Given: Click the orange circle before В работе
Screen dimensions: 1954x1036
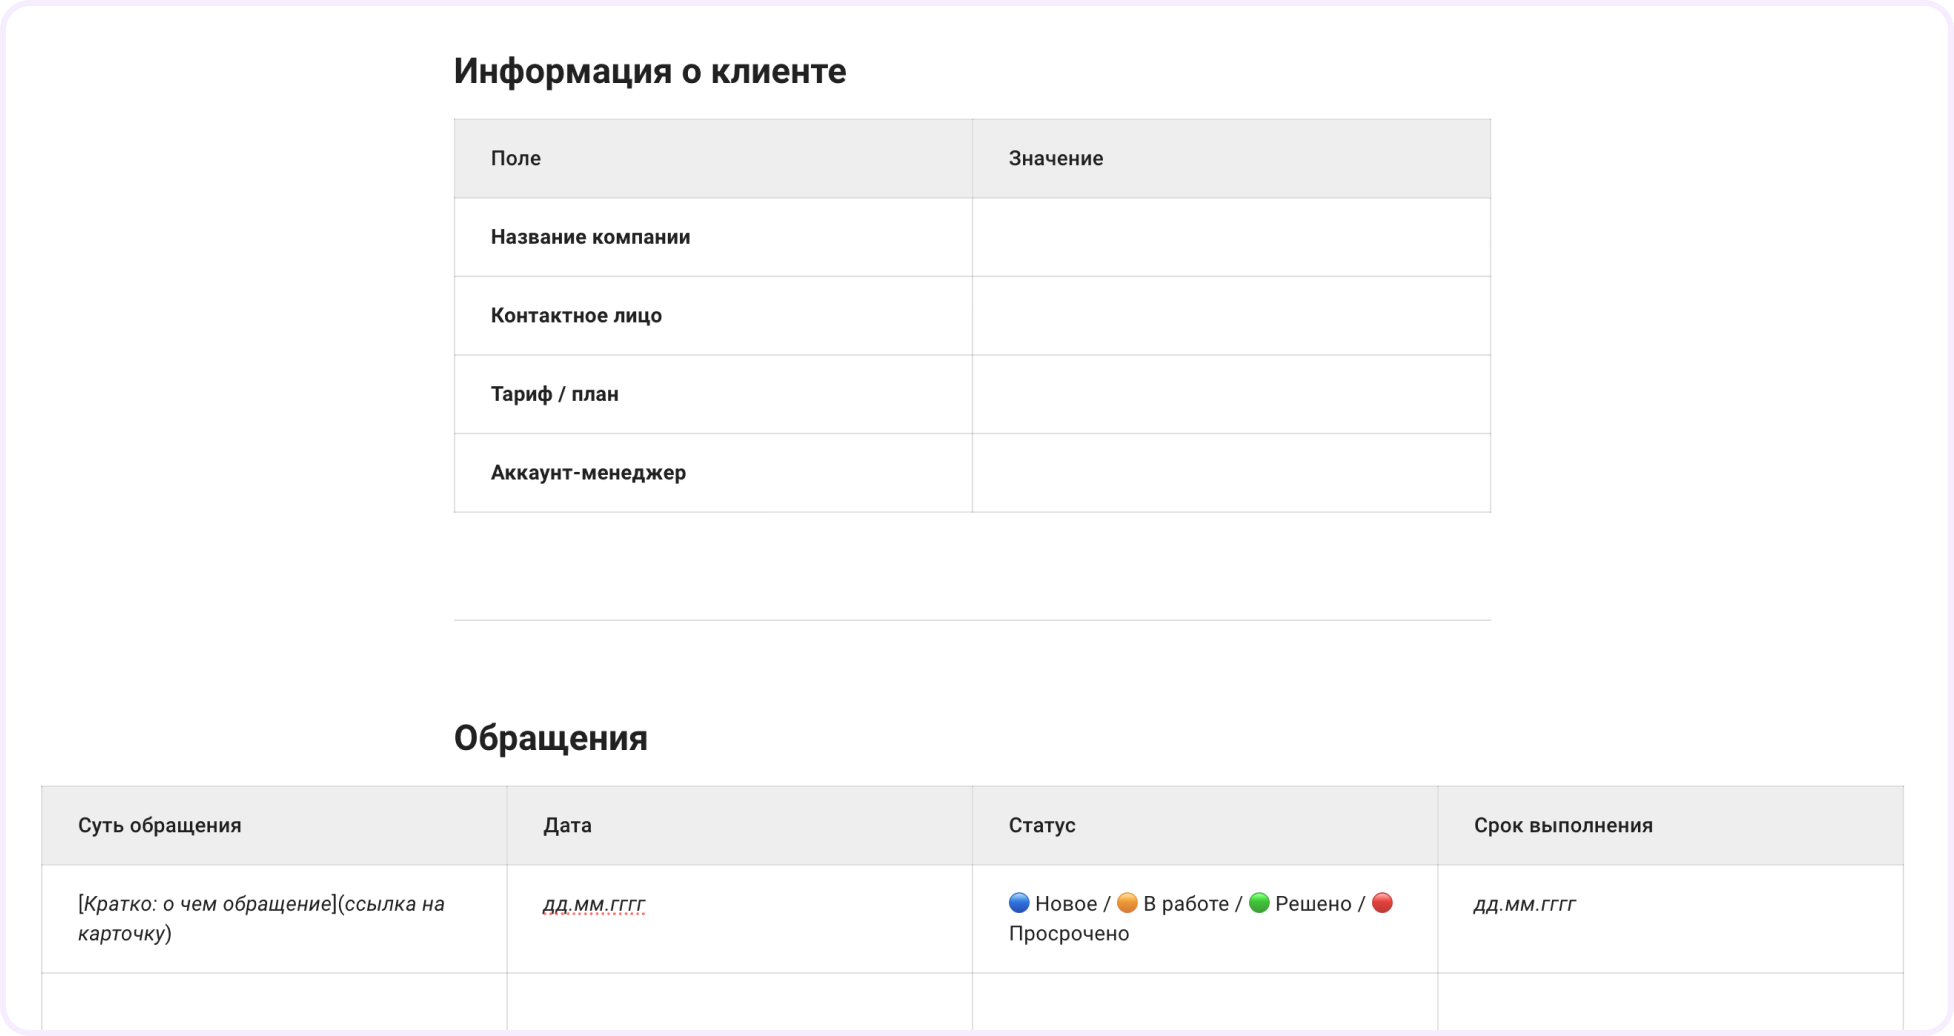Looking at the screenshot, I should [x=1127, y=903].
